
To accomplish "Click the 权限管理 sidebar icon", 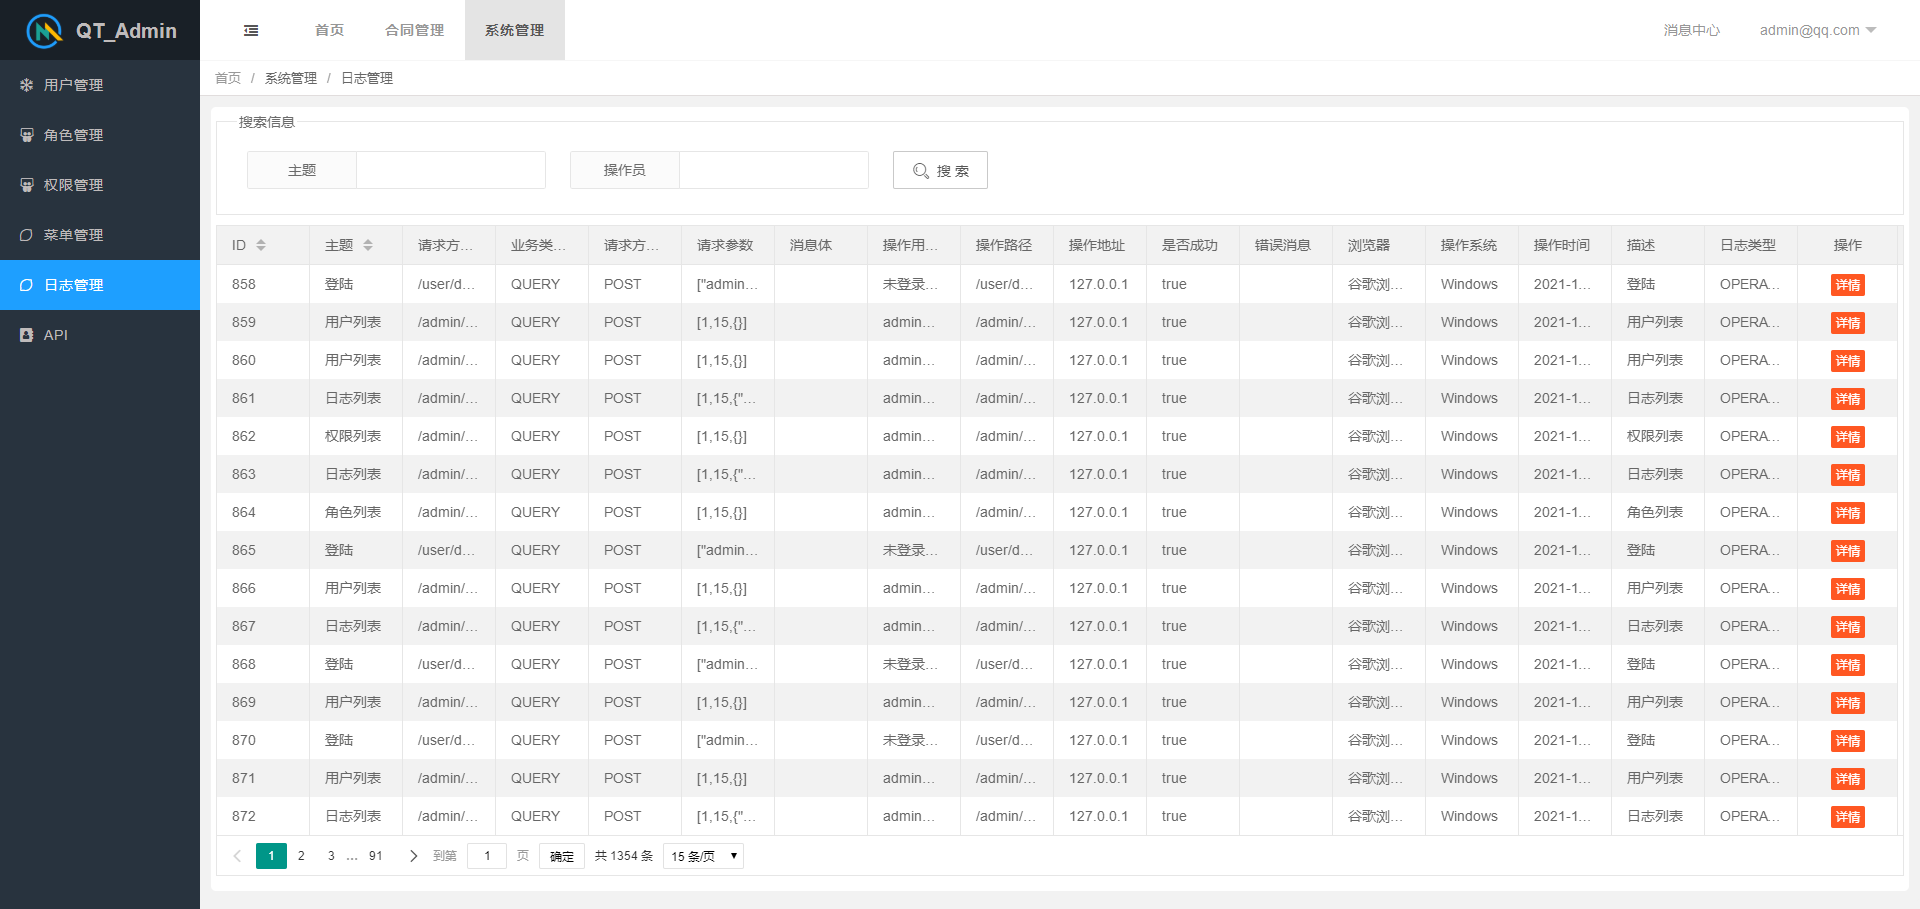I will pos(27,185).
